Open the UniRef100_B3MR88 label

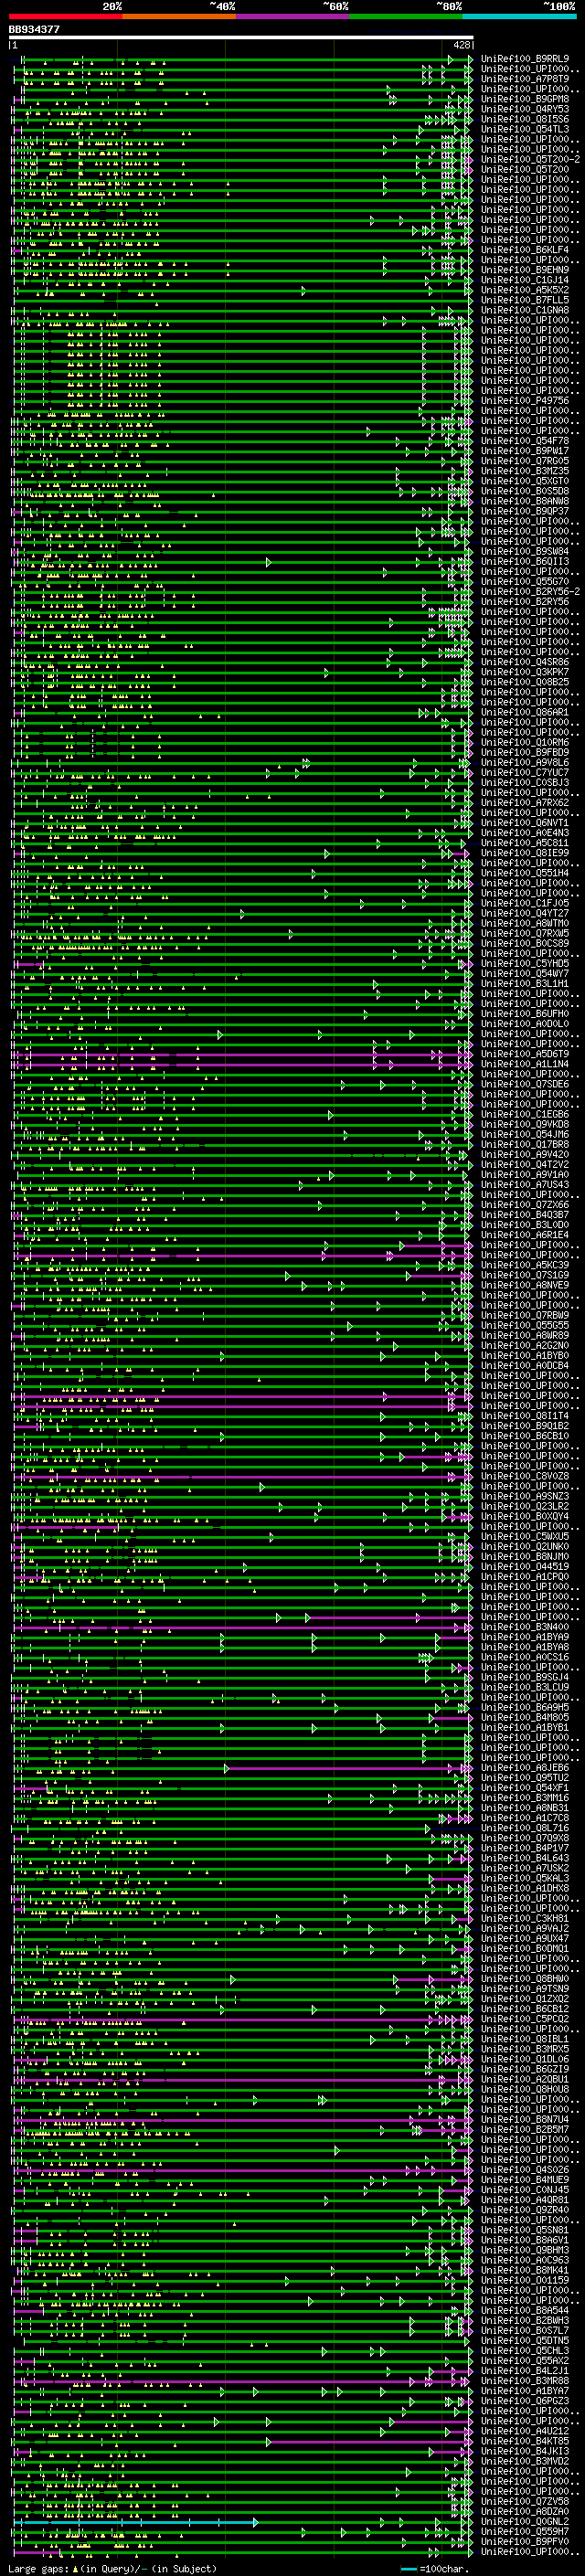[x=525, y=2381]
